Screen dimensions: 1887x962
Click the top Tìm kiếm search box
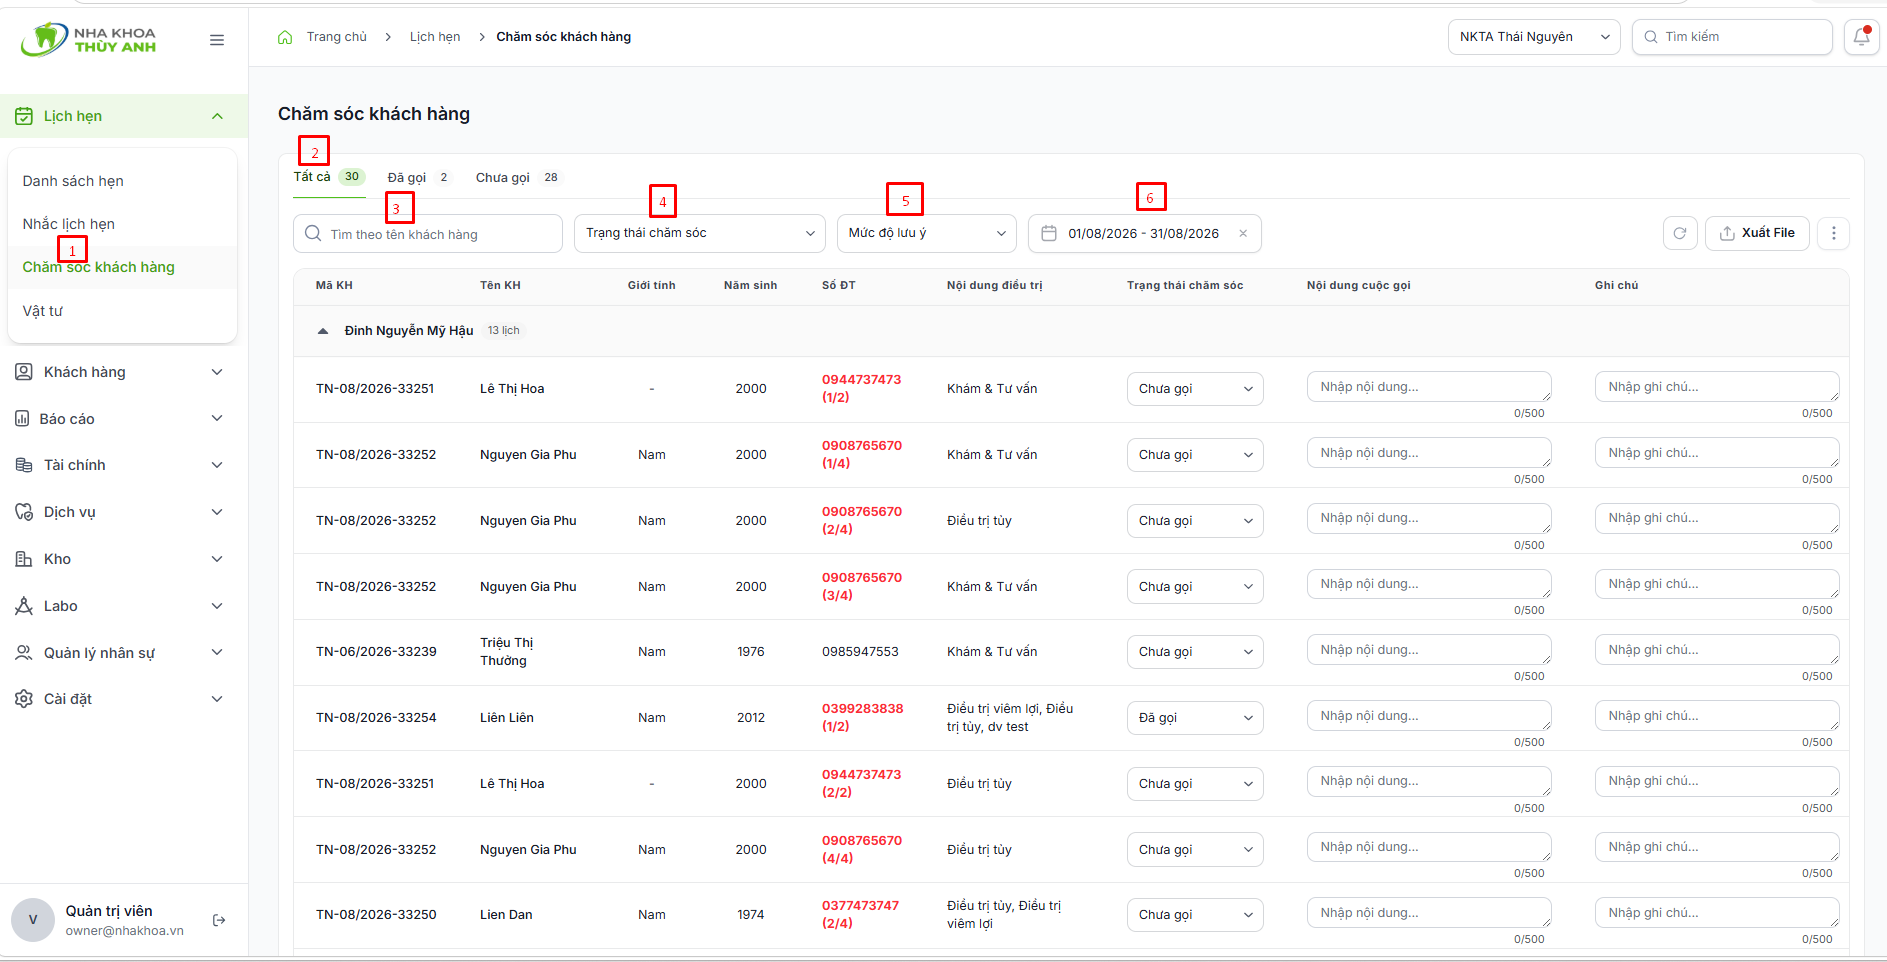click(1732, 37)
